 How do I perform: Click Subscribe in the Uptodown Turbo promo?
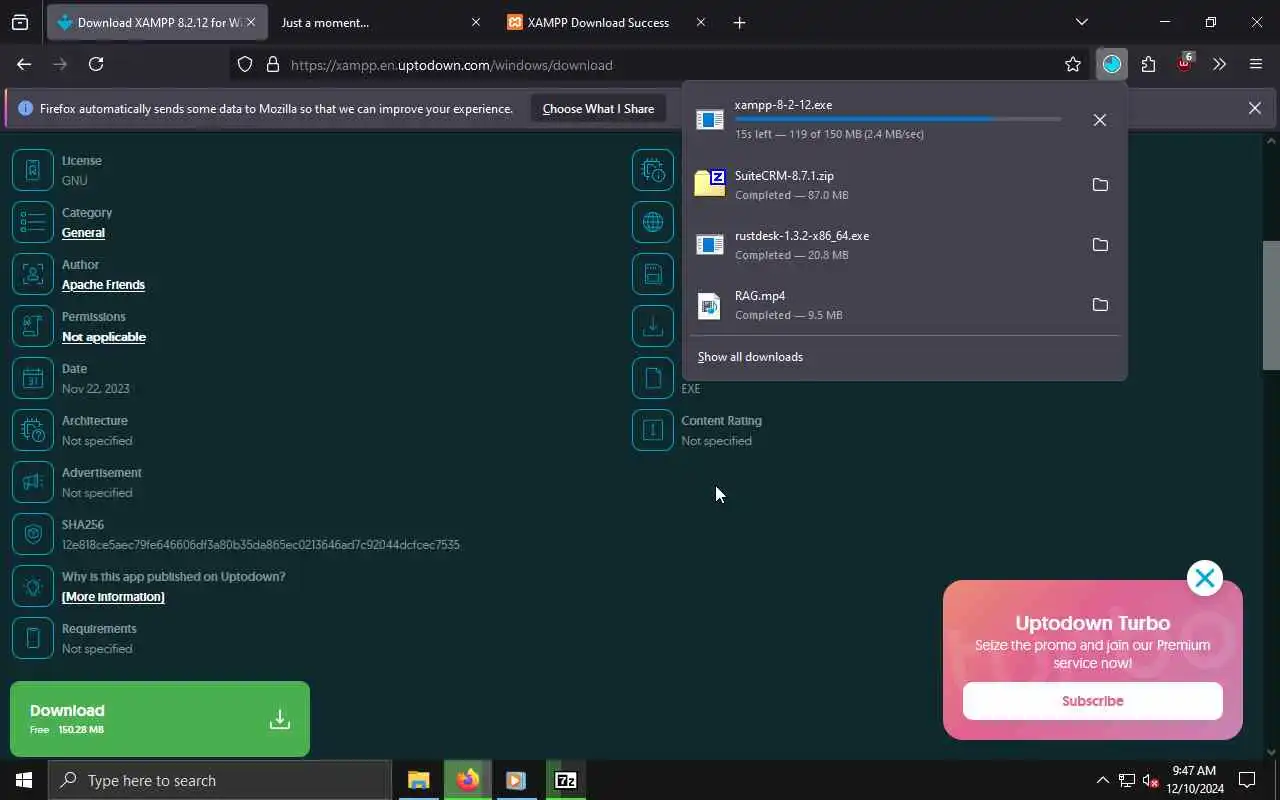[1093, 701]
